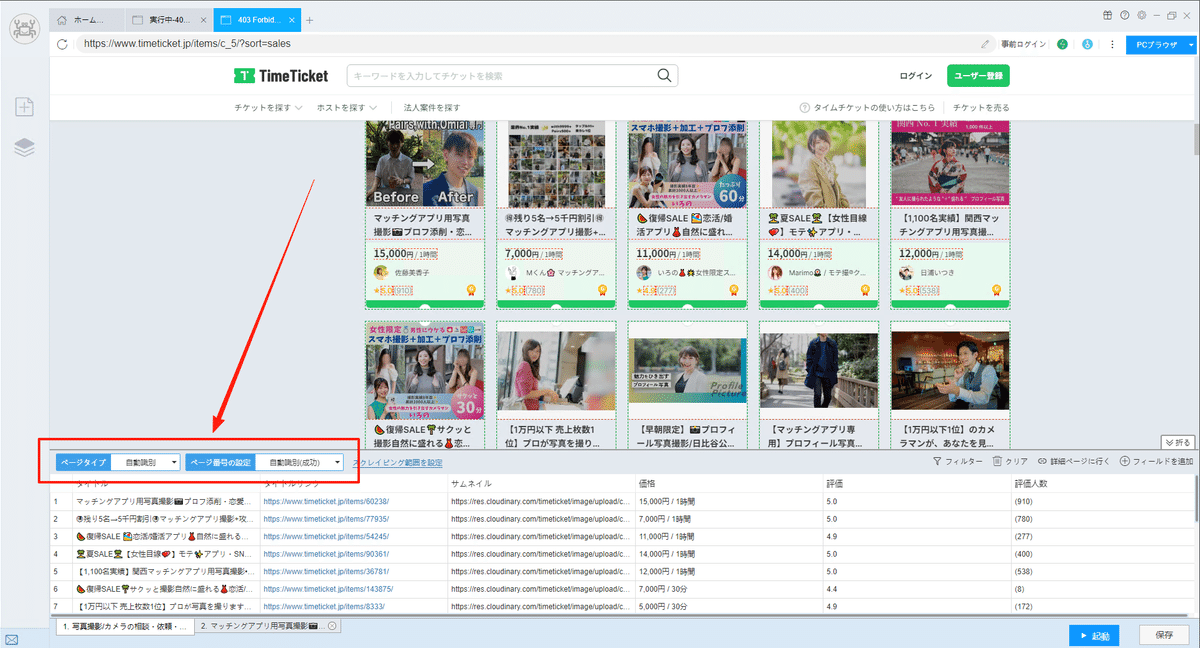Open the gift icon in title bar
The width and height of the screenshot is (1200, 648).
point(1108,15)
